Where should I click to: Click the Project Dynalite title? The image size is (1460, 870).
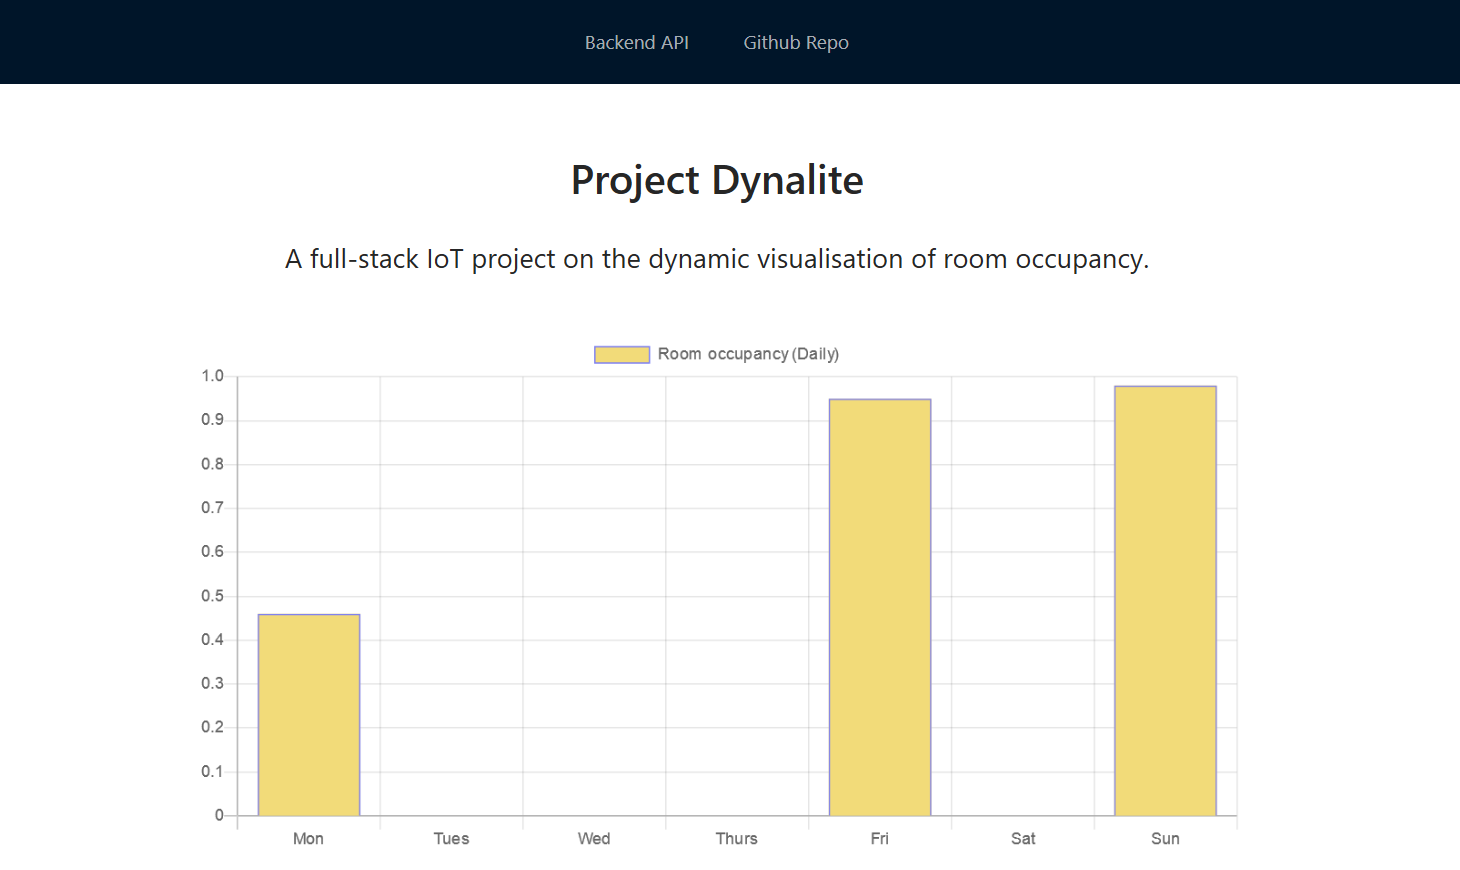tap(716, 181)
